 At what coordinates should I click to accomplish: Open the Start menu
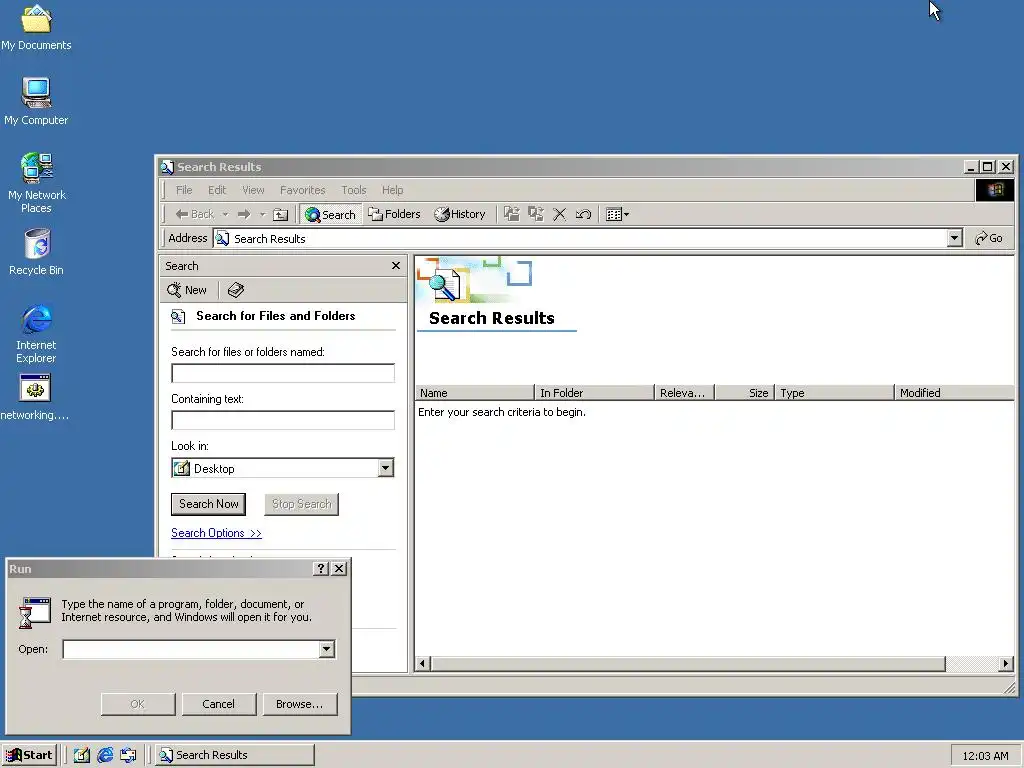[29, 755]
